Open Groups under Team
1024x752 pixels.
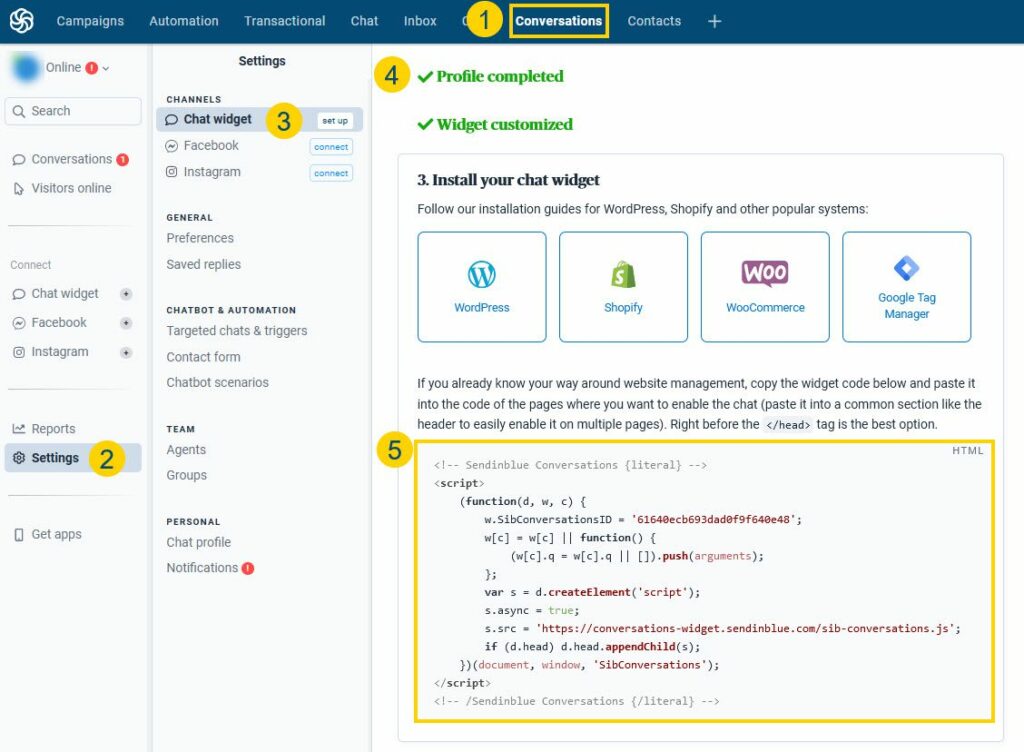[x=187, y=475]
